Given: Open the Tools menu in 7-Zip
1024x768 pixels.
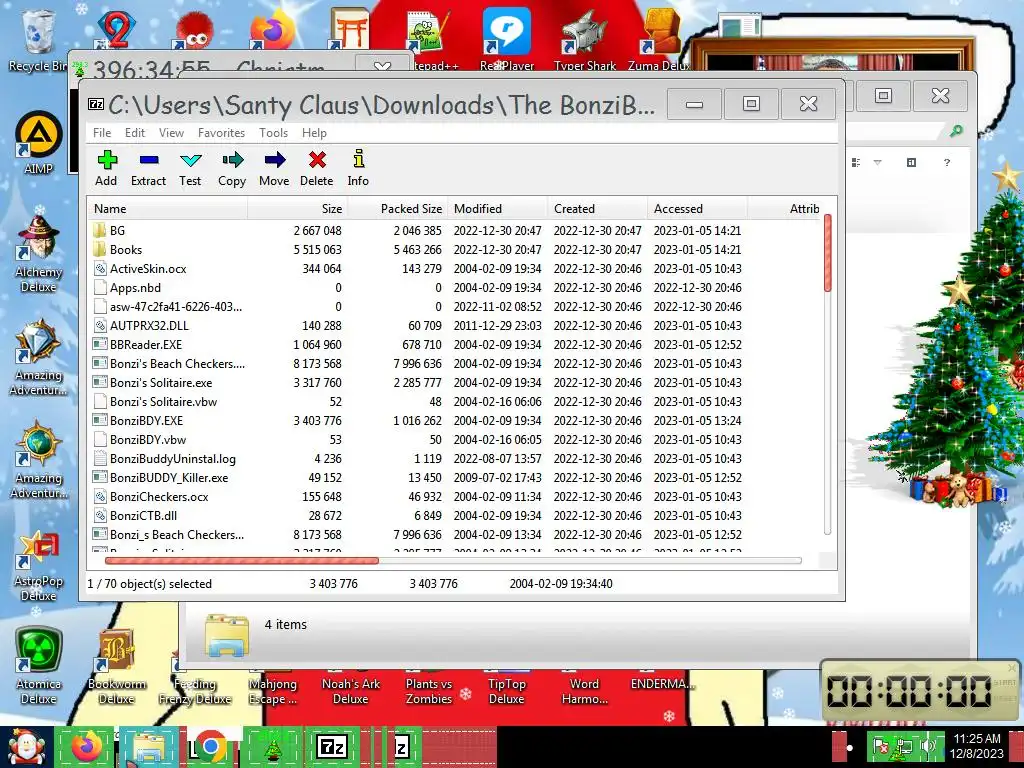Looking at the screenshot, I should tap(273, 133).
